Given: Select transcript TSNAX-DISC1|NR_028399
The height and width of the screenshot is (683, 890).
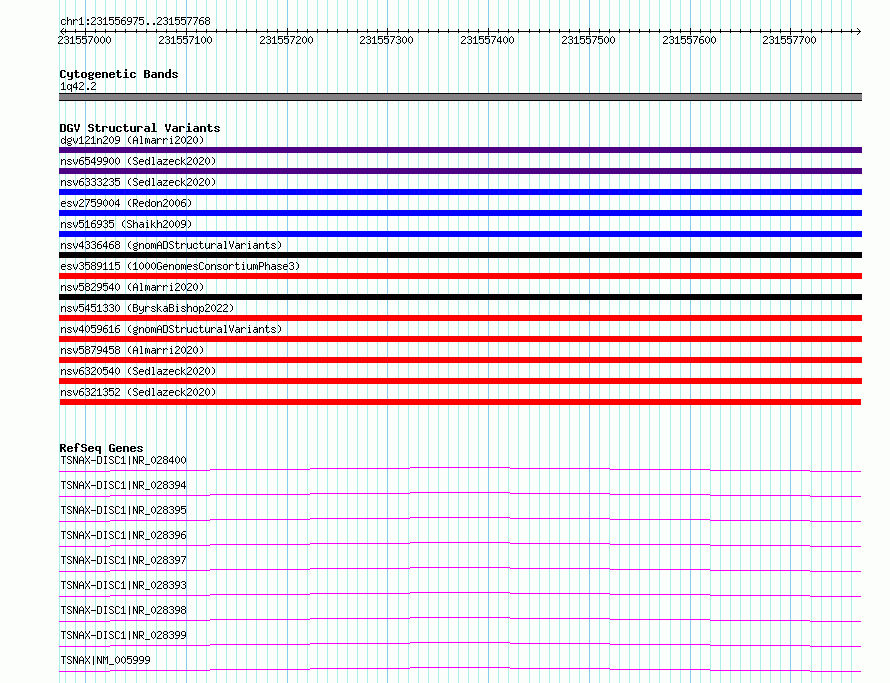Looking at the screenshot, I should (x=123, y=635).
